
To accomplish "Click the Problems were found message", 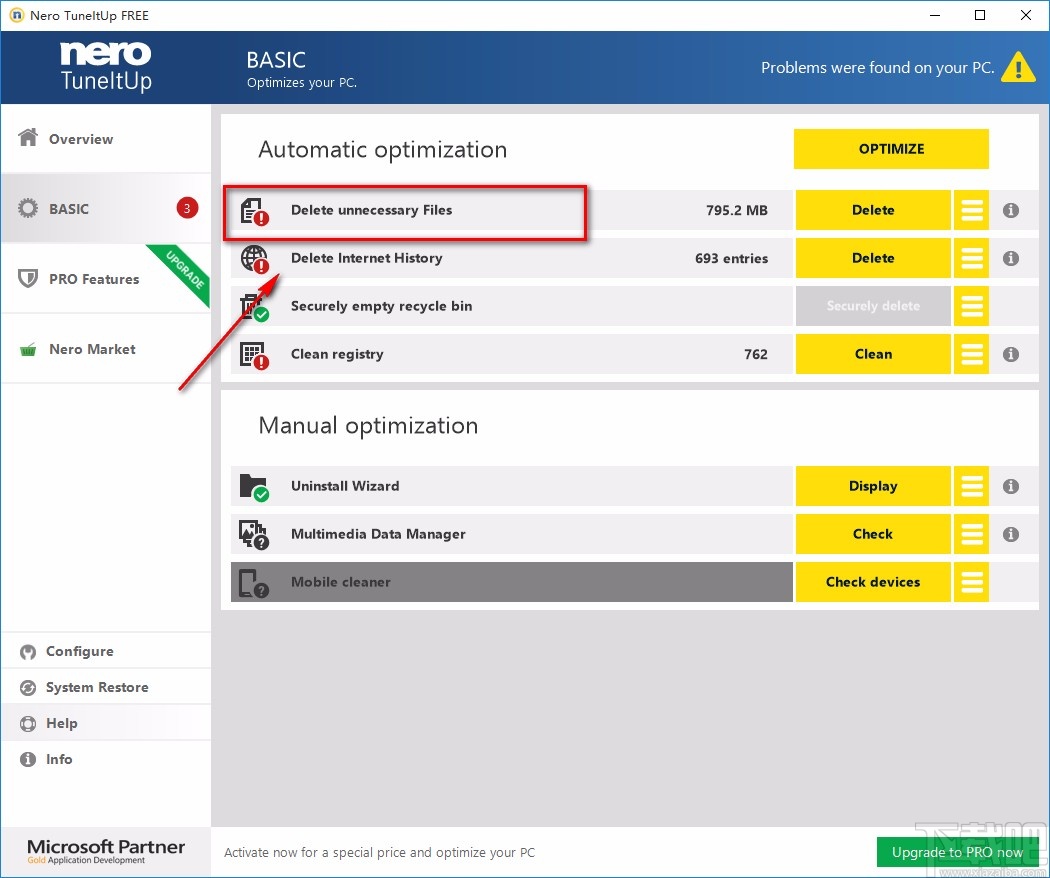I will [x=877, y=68].
